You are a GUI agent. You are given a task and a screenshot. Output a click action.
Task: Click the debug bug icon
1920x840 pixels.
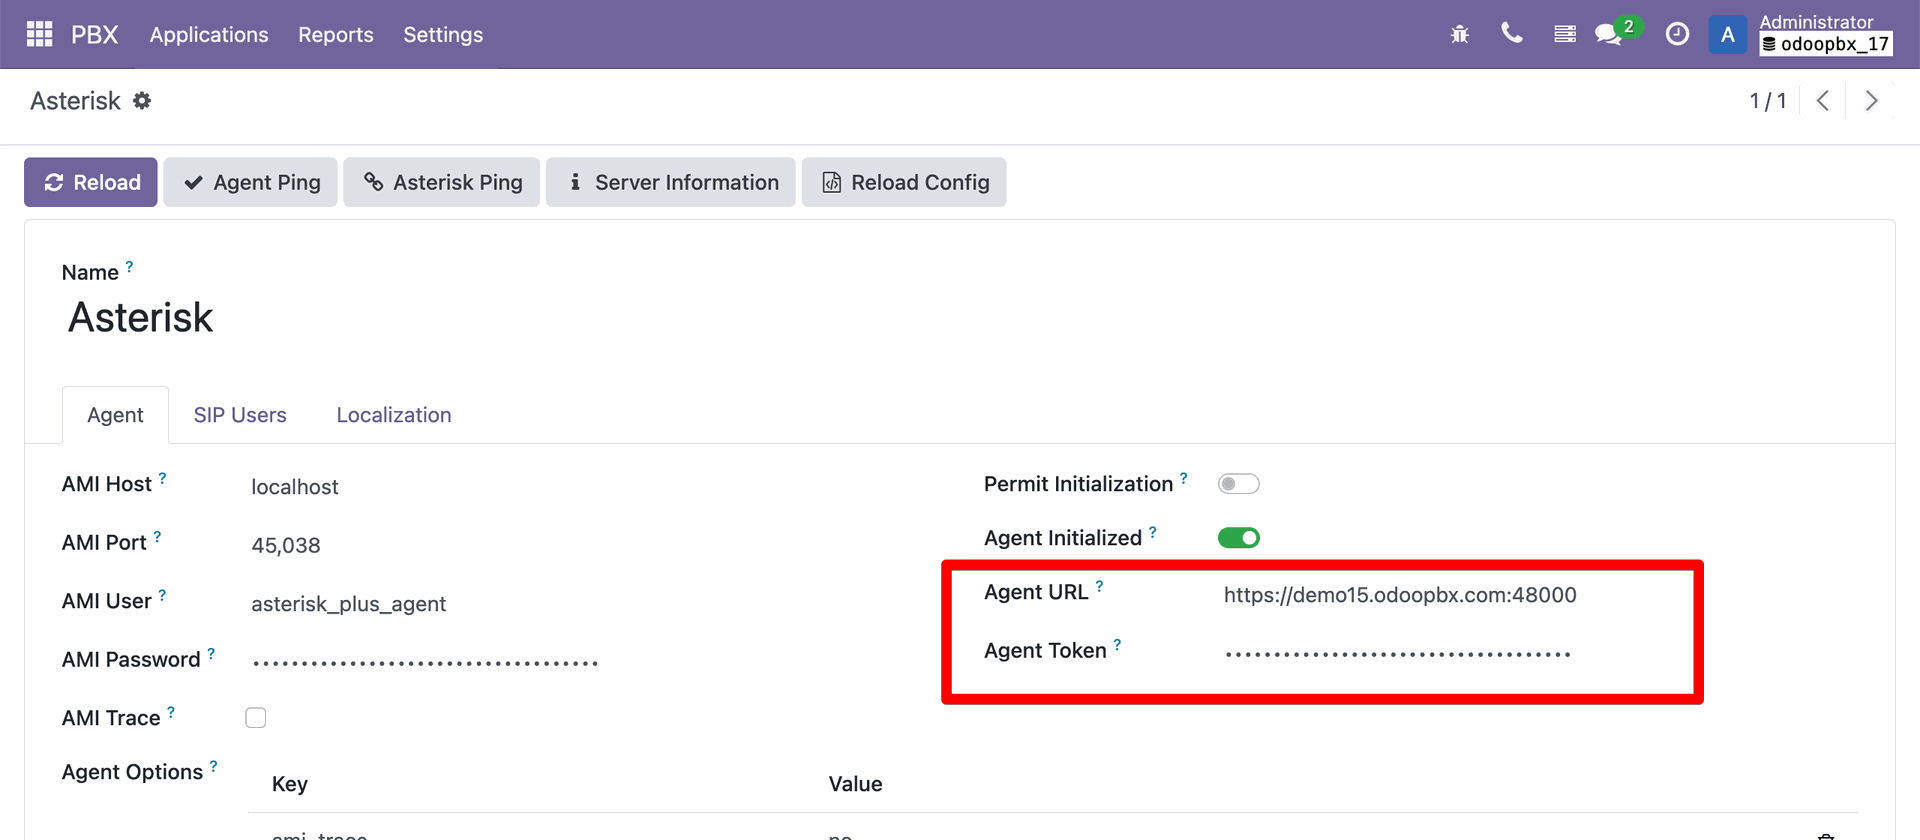pos(1460,34)
